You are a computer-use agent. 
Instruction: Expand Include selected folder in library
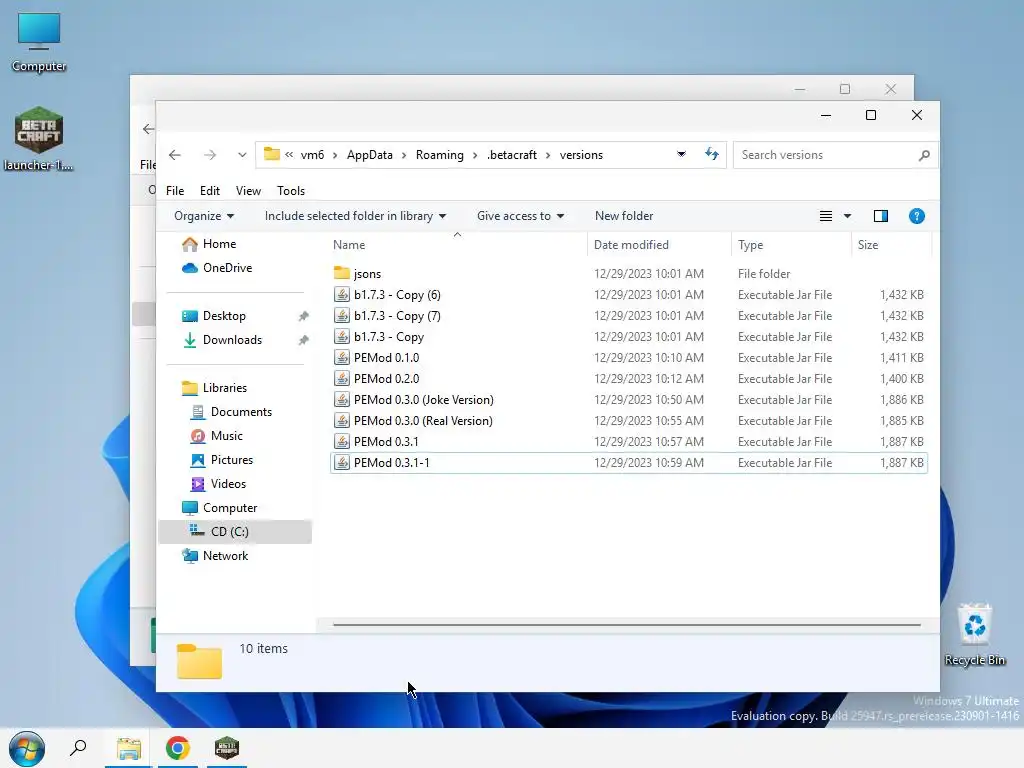[x=355, y=216]
